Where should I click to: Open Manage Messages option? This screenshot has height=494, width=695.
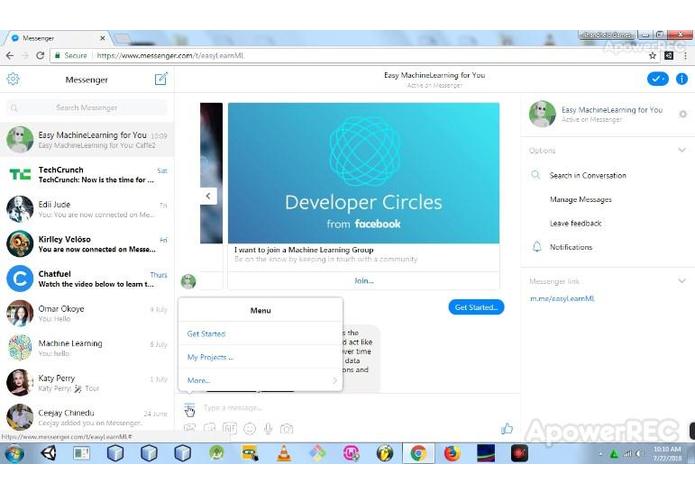click(x=581, y=199)
